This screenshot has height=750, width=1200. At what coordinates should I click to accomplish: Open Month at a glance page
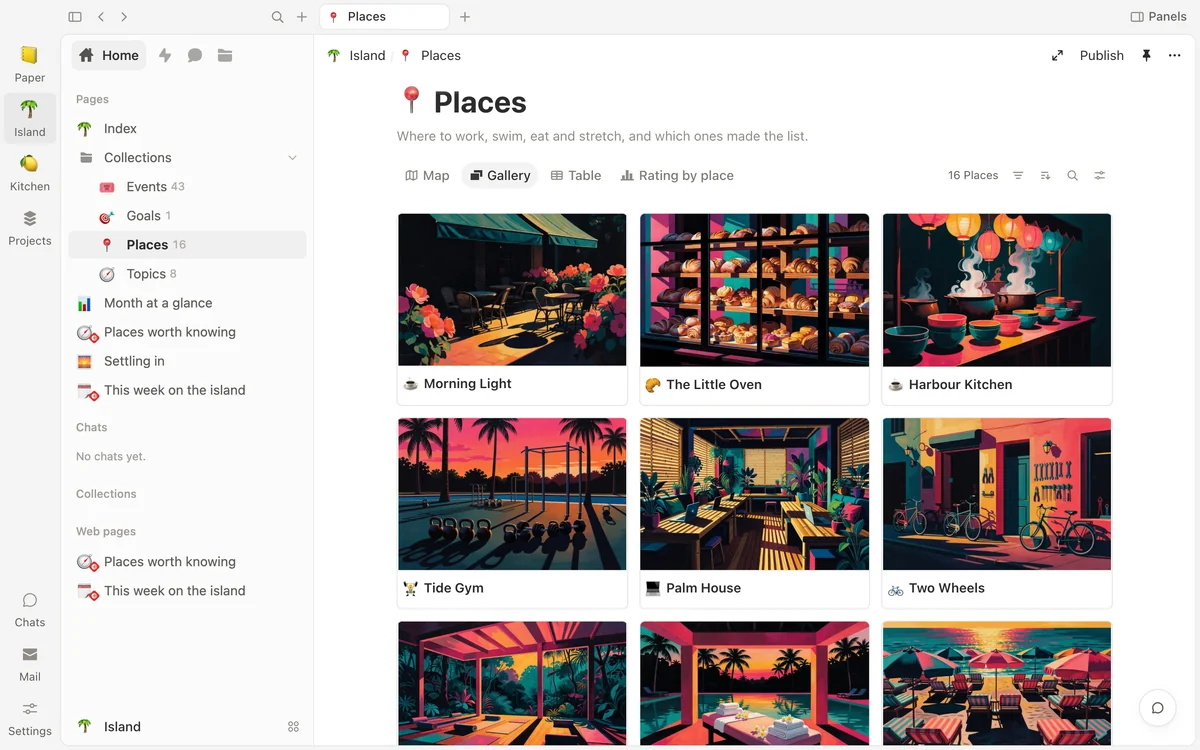click(187, 303)
